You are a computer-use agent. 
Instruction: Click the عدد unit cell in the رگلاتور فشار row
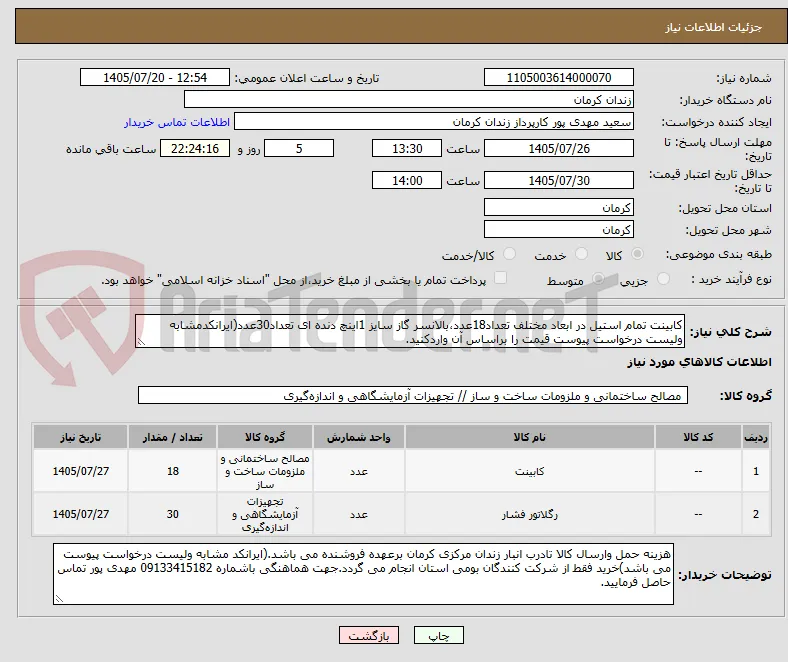click(359, 514)
